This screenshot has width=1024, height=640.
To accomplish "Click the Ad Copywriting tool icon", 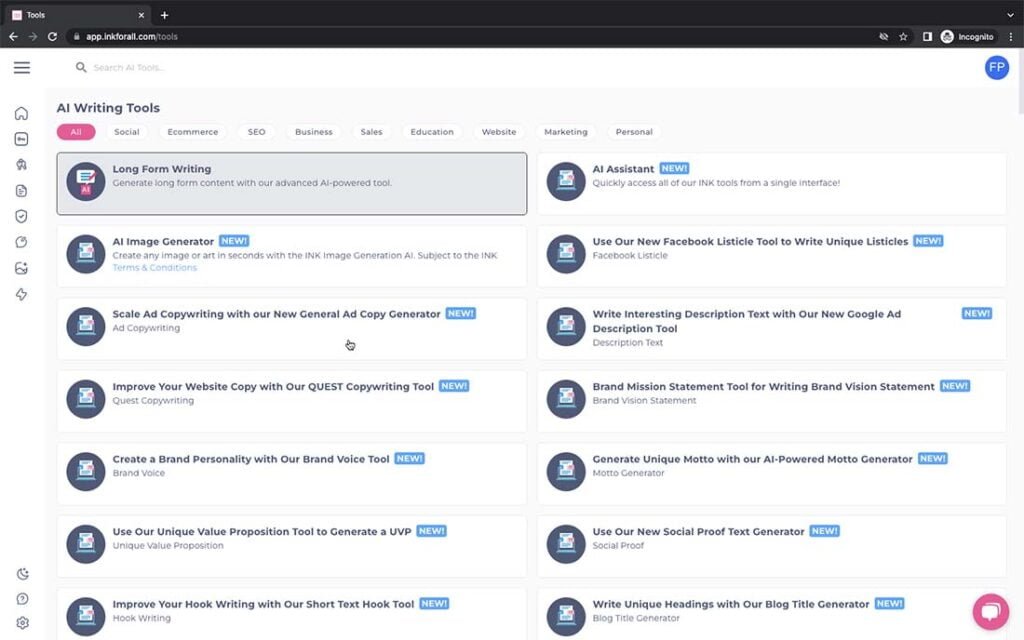I will [x=86, y=327].
